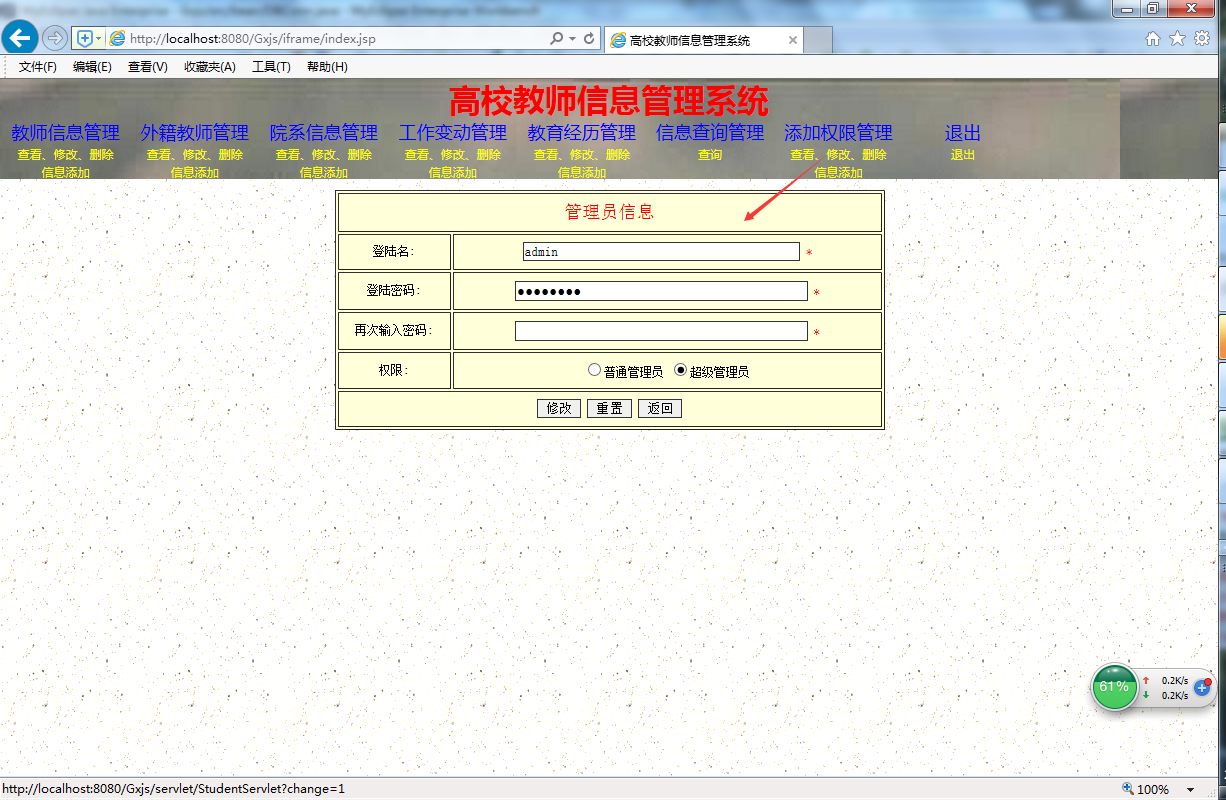Viewport: 1226px width, 800px height.
Task: Click 查看、修改、删除 under 外籍教师管理
Action: (194, 155)
